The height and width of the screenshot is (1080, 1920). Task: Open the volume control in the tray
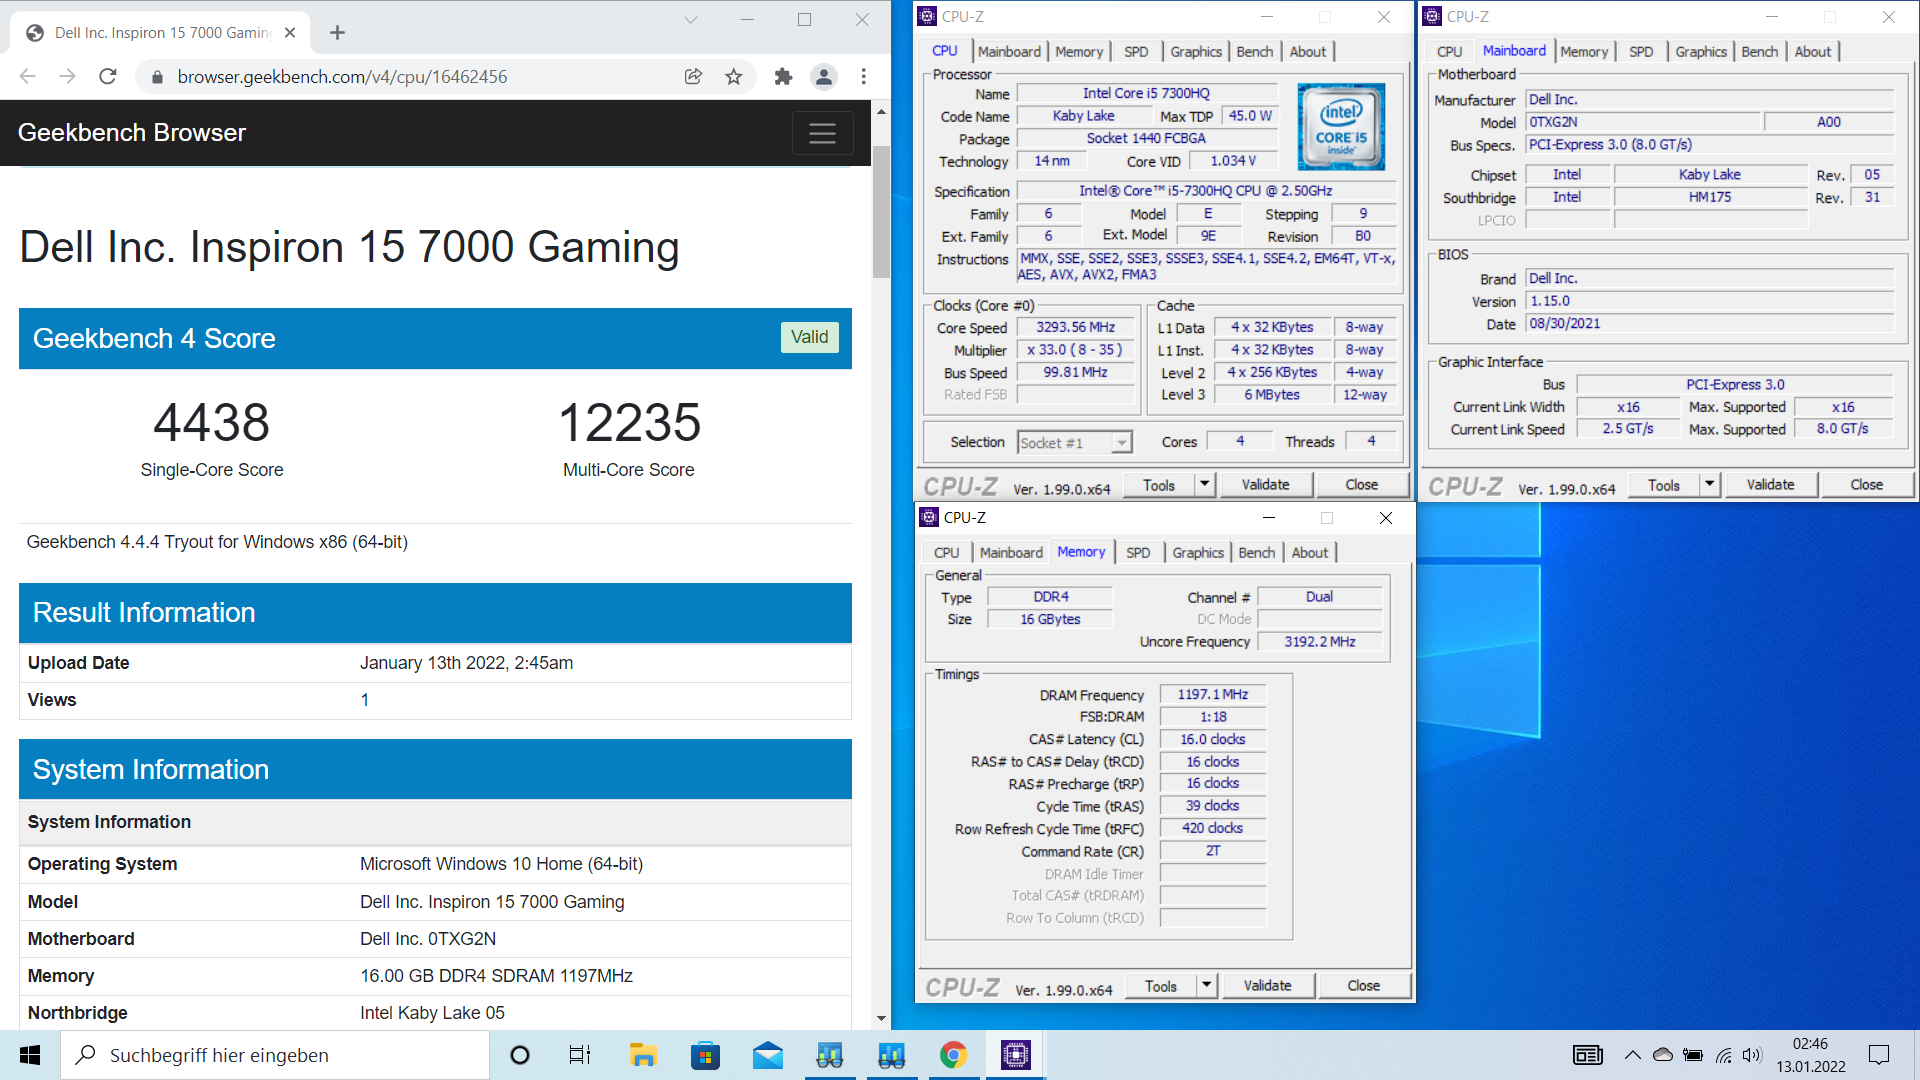1751,1055
